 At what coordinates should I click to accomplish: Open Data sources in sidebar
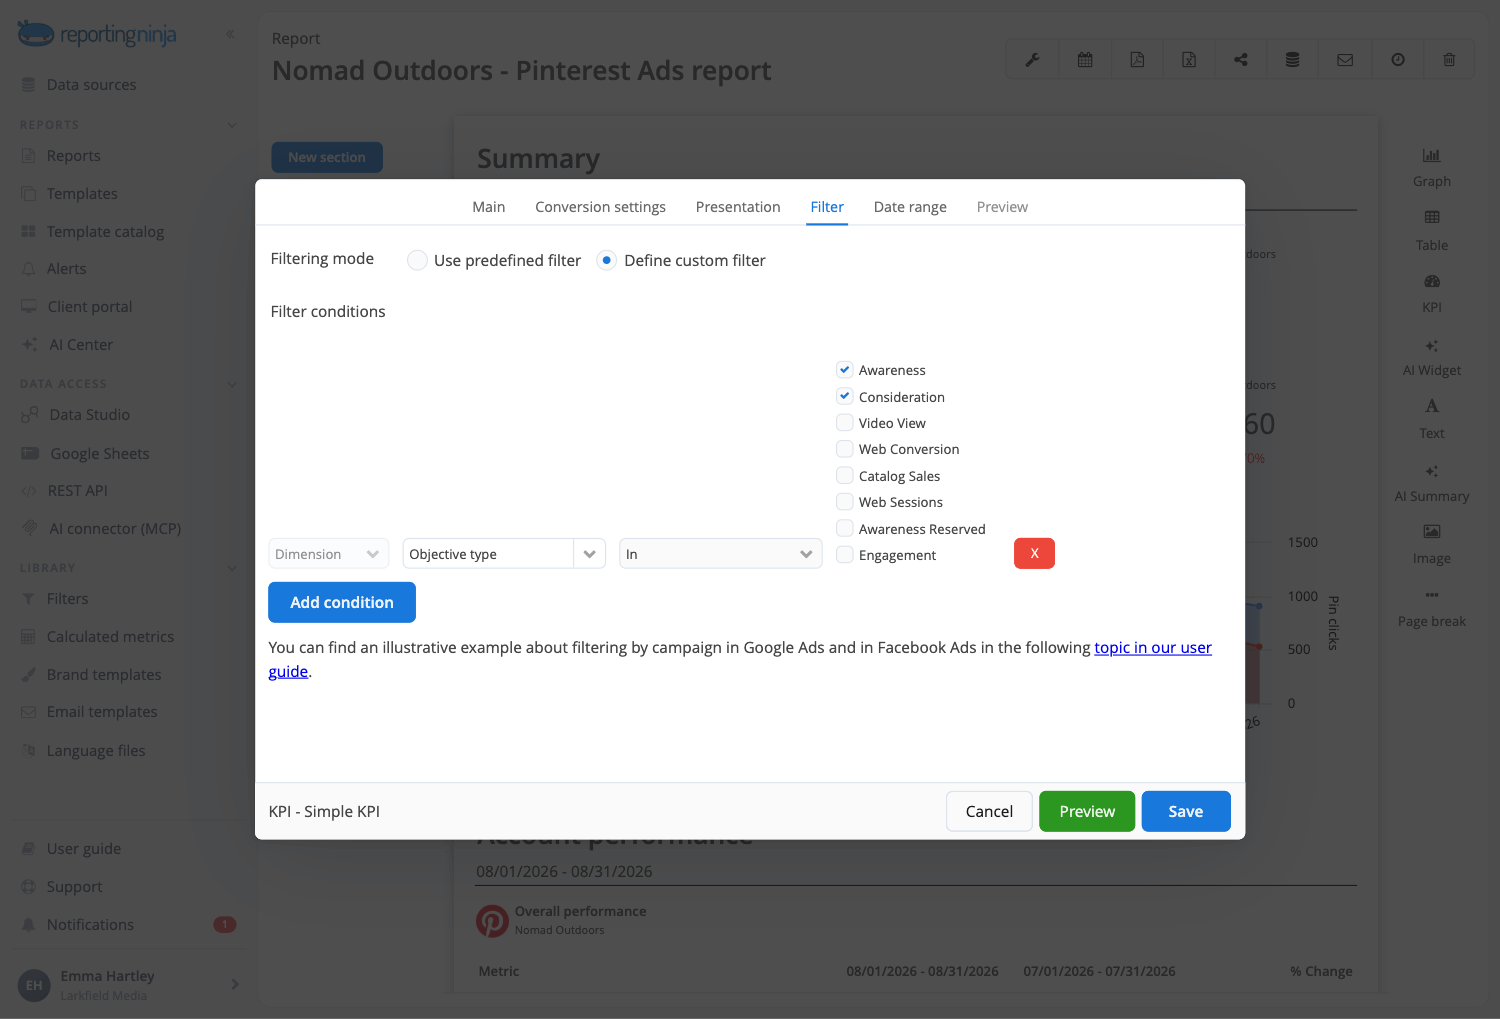91,85
